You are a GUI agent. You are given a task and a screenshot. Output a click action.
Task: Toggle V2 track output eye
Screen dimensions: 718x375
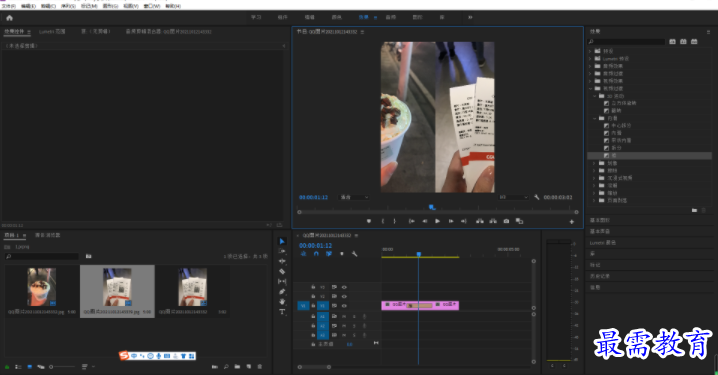point(344,296)
